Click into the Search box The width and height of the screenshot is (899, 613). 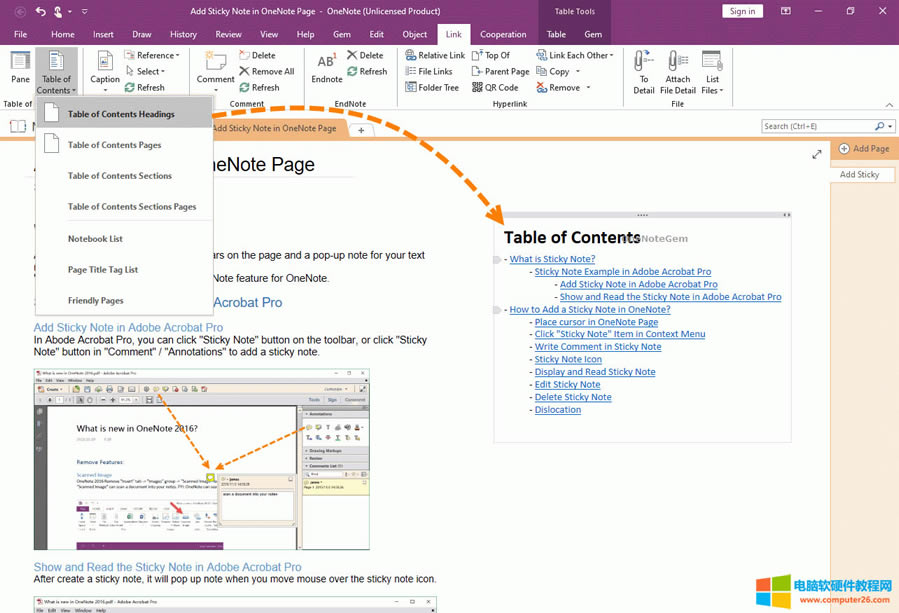coord(817,127)
